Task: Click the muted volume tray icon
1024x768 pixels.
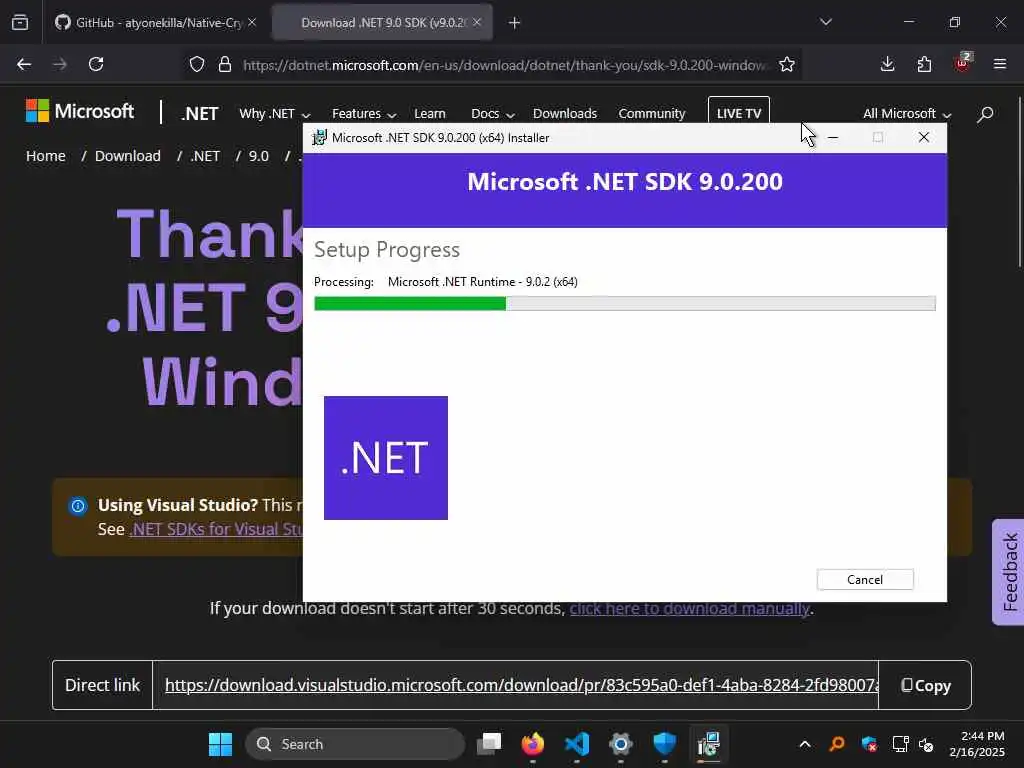Action: (x=926, y=744)
